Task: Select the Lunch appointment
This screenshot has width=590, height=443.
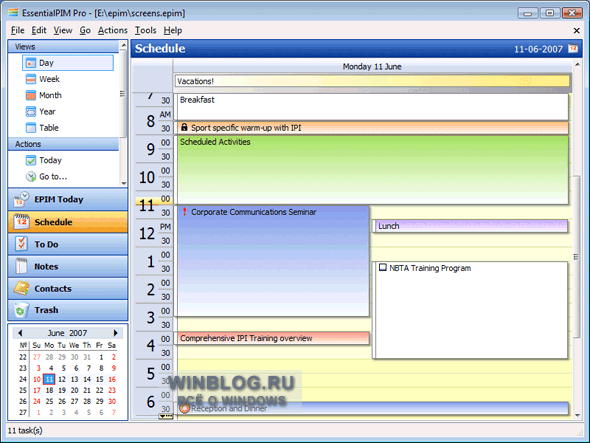Action: 470,226
